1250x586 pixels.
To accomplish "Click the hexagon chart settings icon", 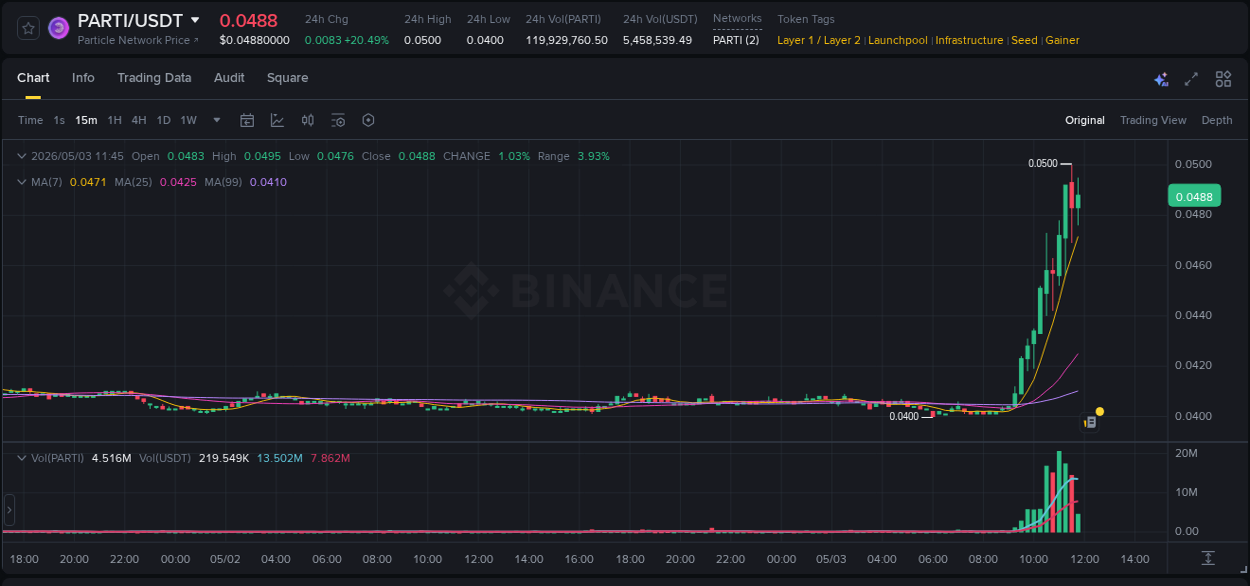I will click(x=368, y=120).
